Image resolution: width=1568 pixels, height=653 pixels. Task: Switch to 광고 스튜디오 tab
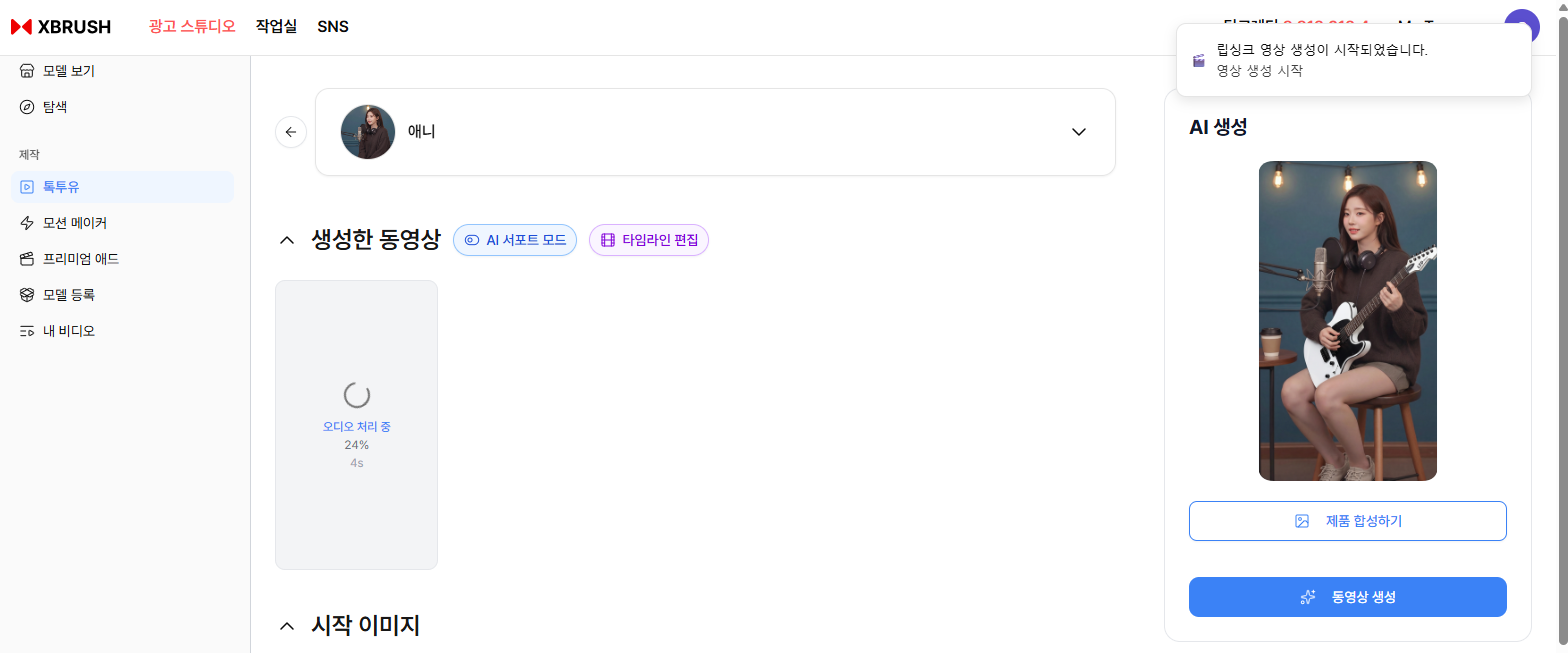click(191, 27)
